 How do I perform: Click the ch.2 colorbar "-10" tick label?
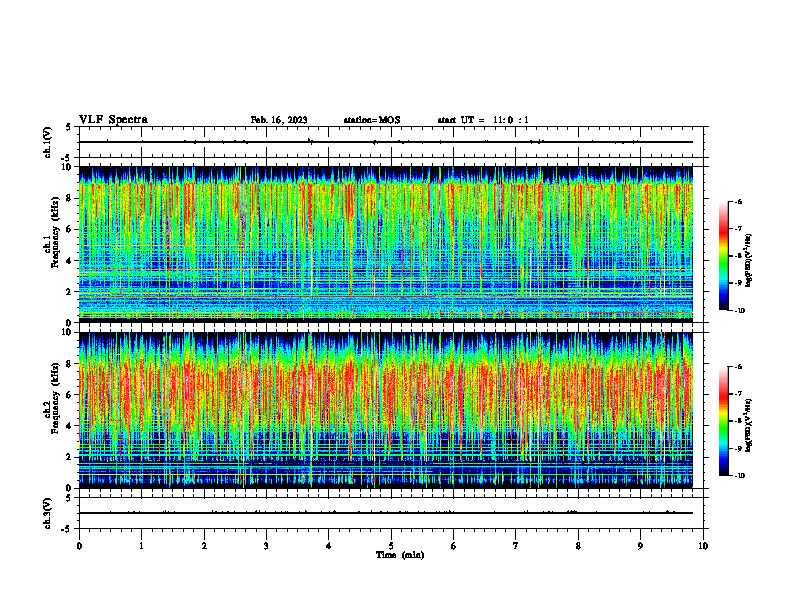[x=739, y=476]
